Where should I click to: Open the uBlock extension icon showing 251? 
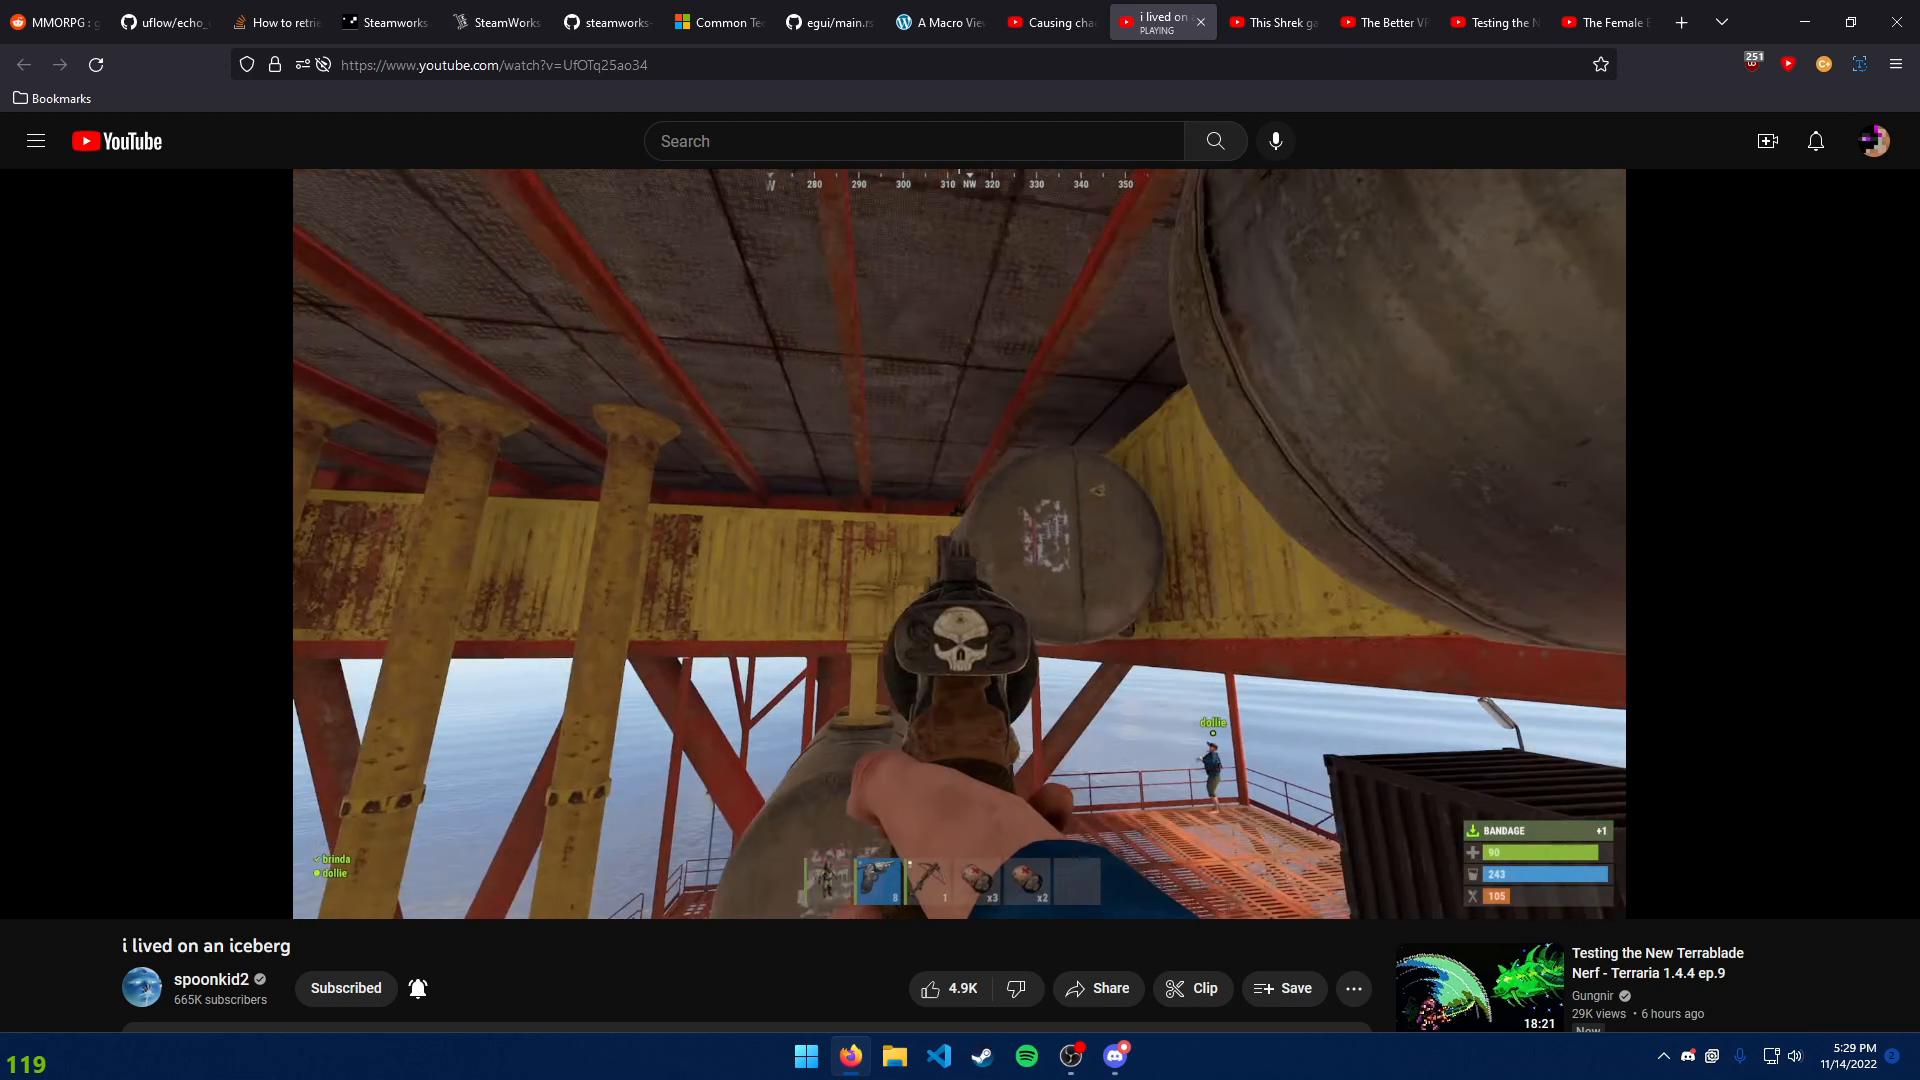1753,62
